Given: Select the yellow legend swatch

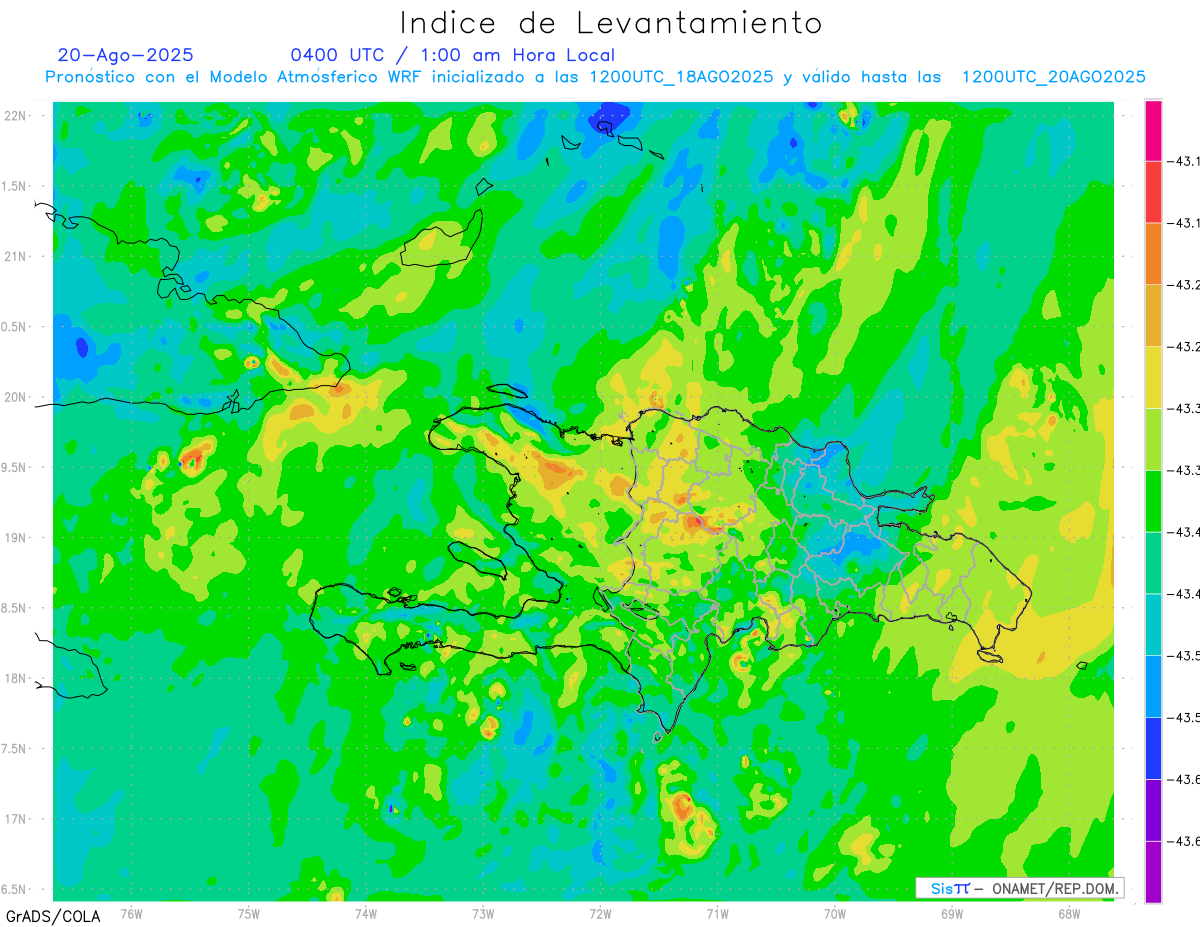Looking at the screenshot, I should [x=1153, y=377].
